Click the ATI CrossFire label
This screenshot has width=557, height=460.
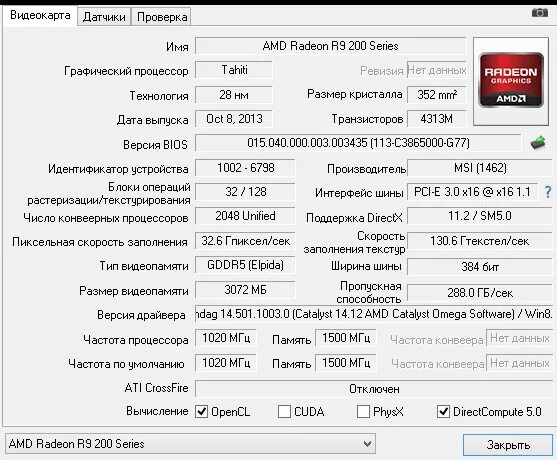[x=156, y=388]
